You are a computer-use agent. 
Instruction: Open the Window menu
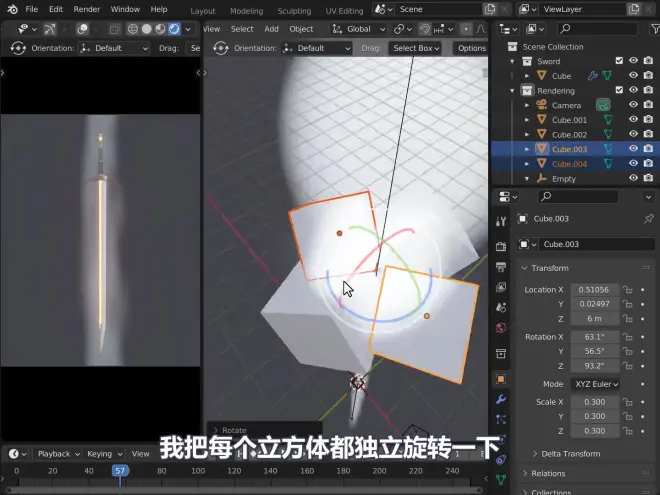pyautogui.click(x=125, y=9)
